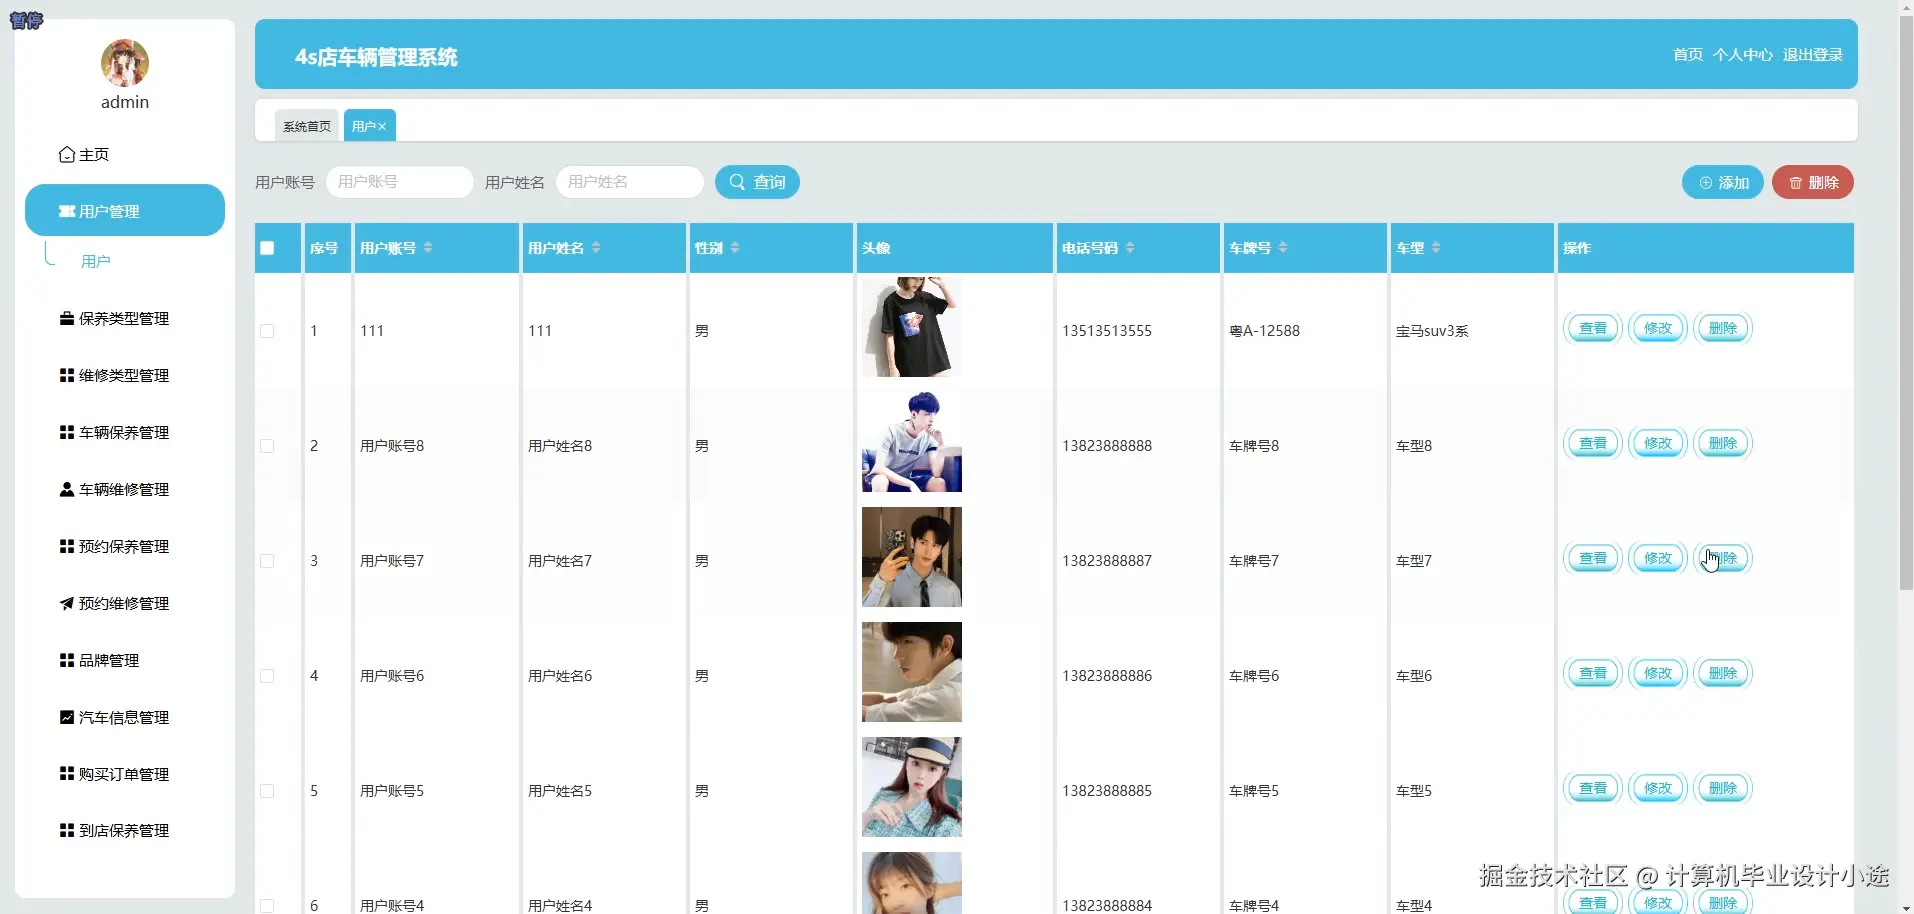Check the checkbox for 用户账号7 row
Screen dimensions: 1914x914
coord(267,561)
